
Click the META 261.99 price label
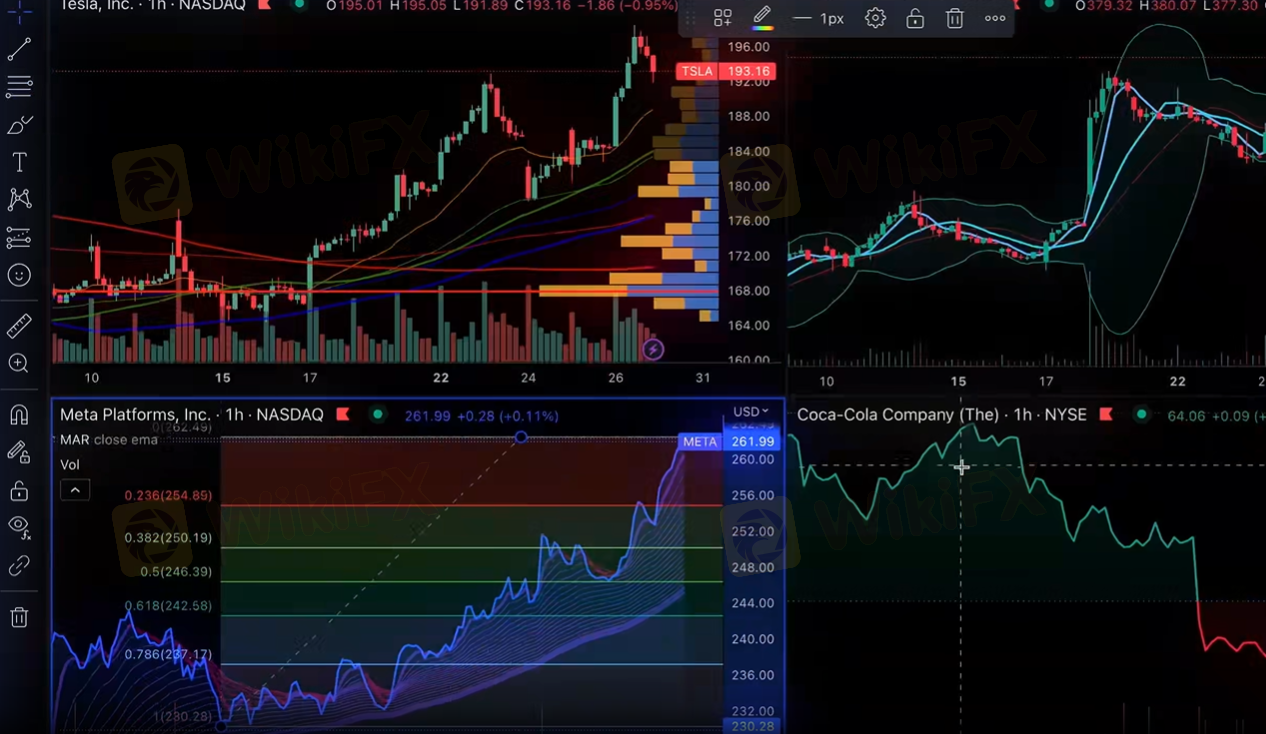coord(728,441)
